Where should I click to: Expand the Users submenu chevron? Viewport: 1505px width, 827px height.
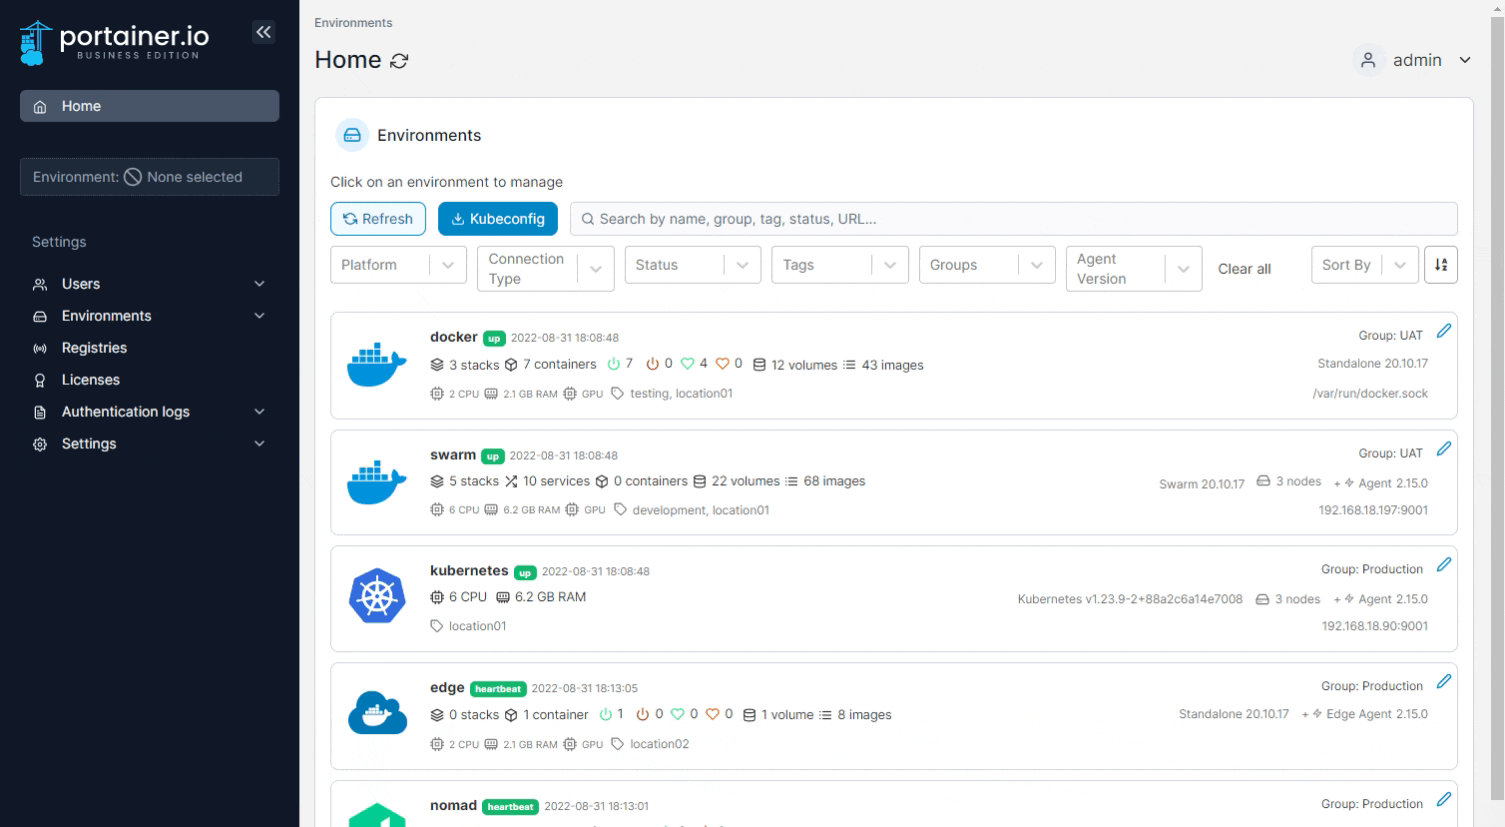pyautogui.click(x=260, y=284)
